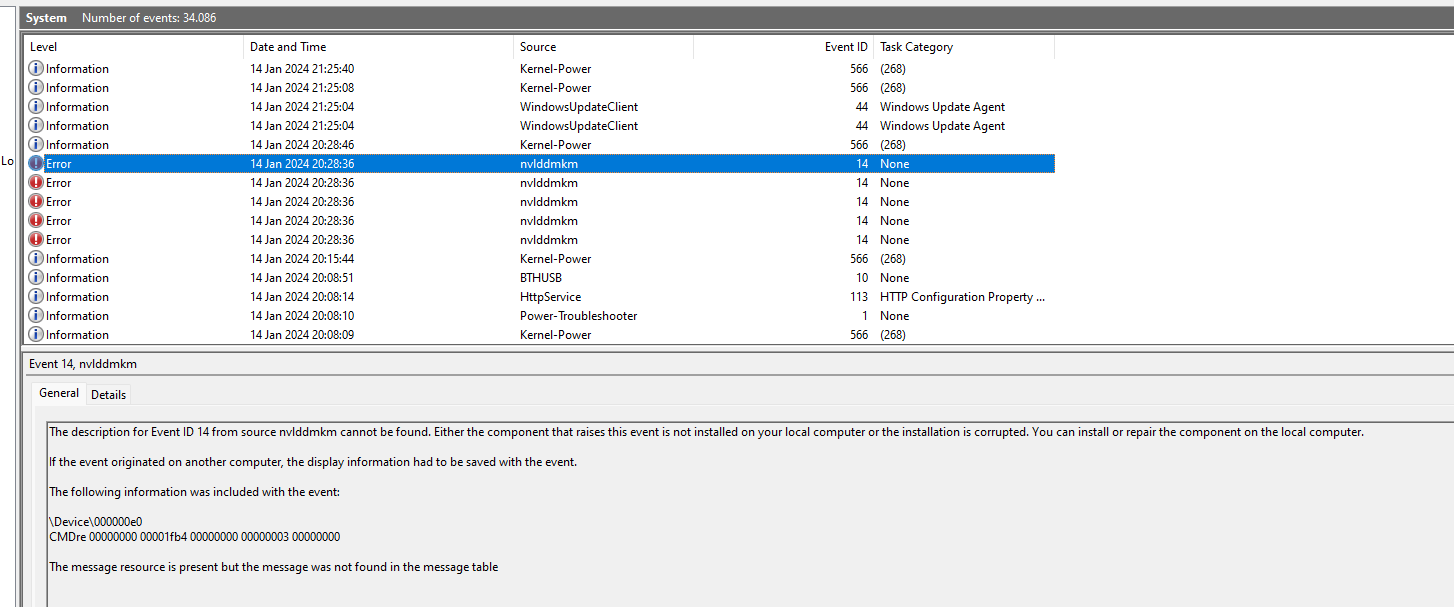This screenshot has width=1454, height=607.
Task: Click nvlddmkm in the highlighted error row
Action: click(x=549, y=164)
